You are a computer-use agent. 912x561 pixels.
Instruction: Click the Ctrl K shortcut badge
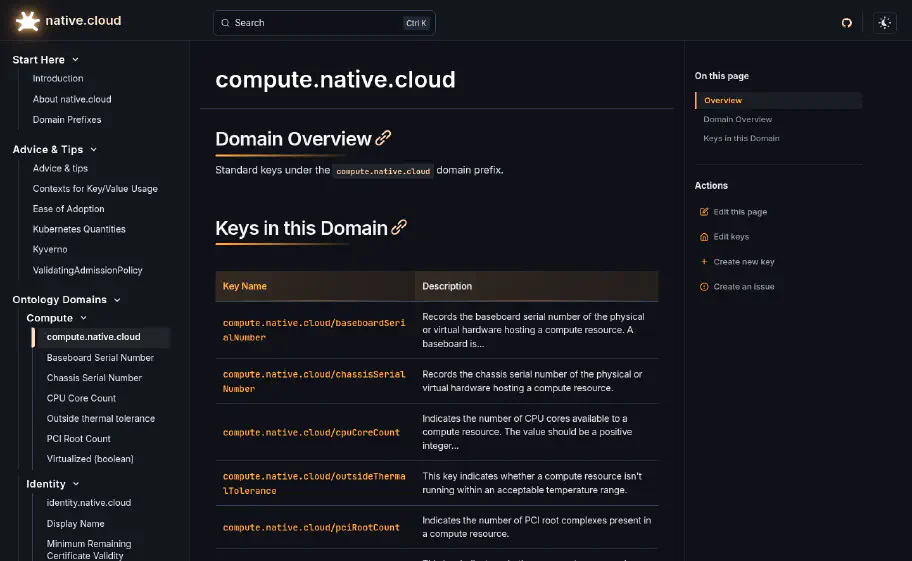point(416,23)
